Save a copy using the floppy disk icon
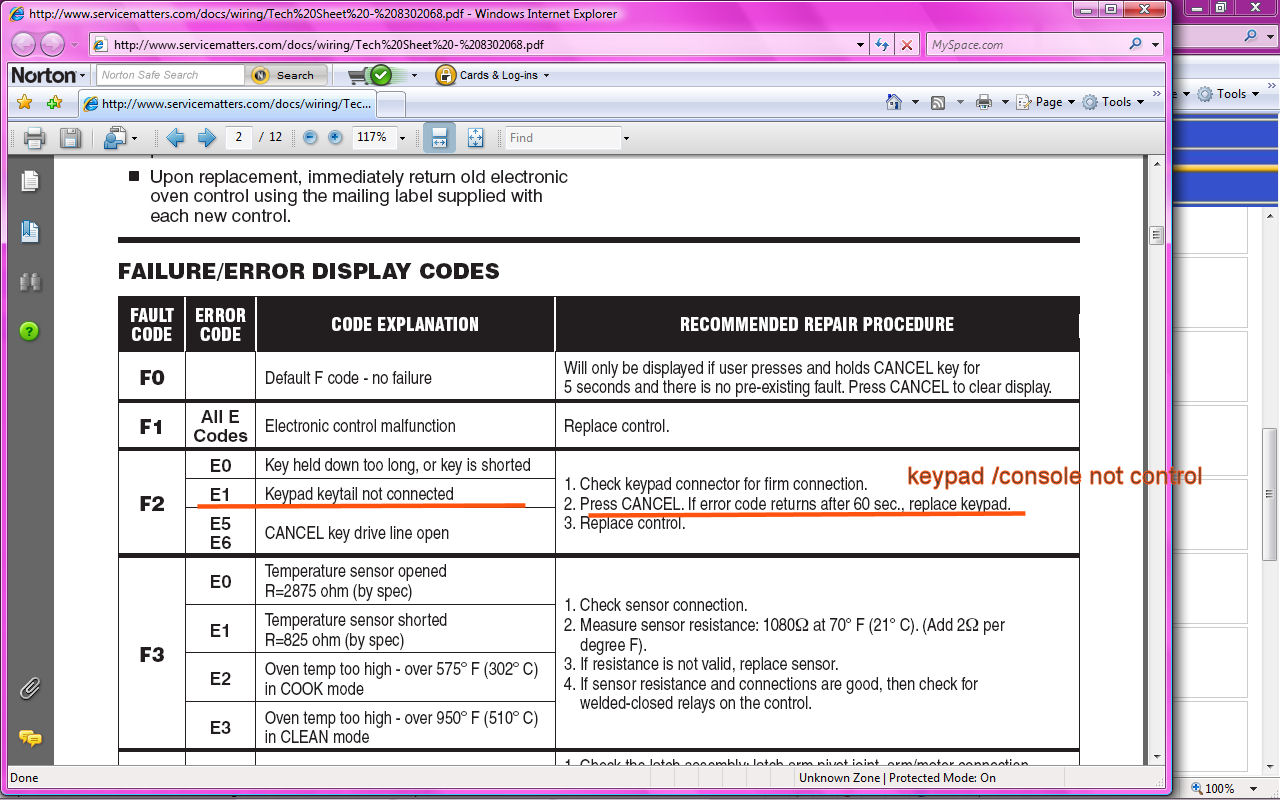The width and height of the screenshot is (1280, 800). 70,138
